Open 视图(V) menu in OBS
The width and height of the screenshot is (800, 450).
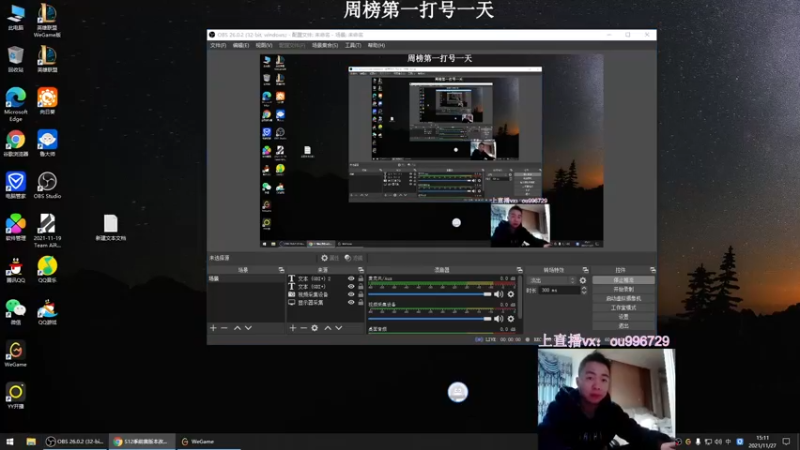[264, 45]
